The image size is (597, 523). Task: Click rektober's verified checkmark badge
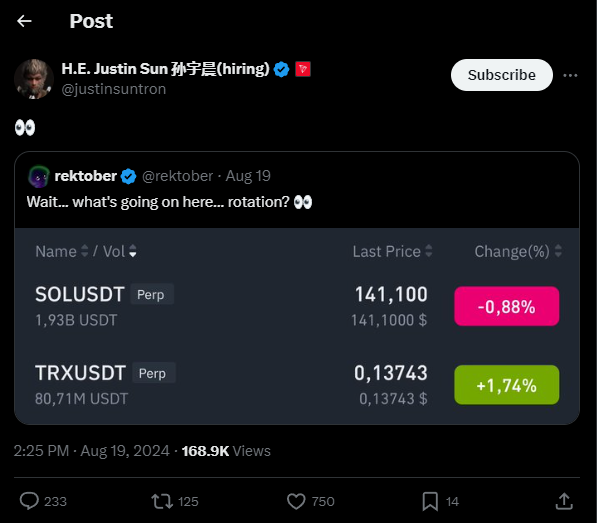128,176
